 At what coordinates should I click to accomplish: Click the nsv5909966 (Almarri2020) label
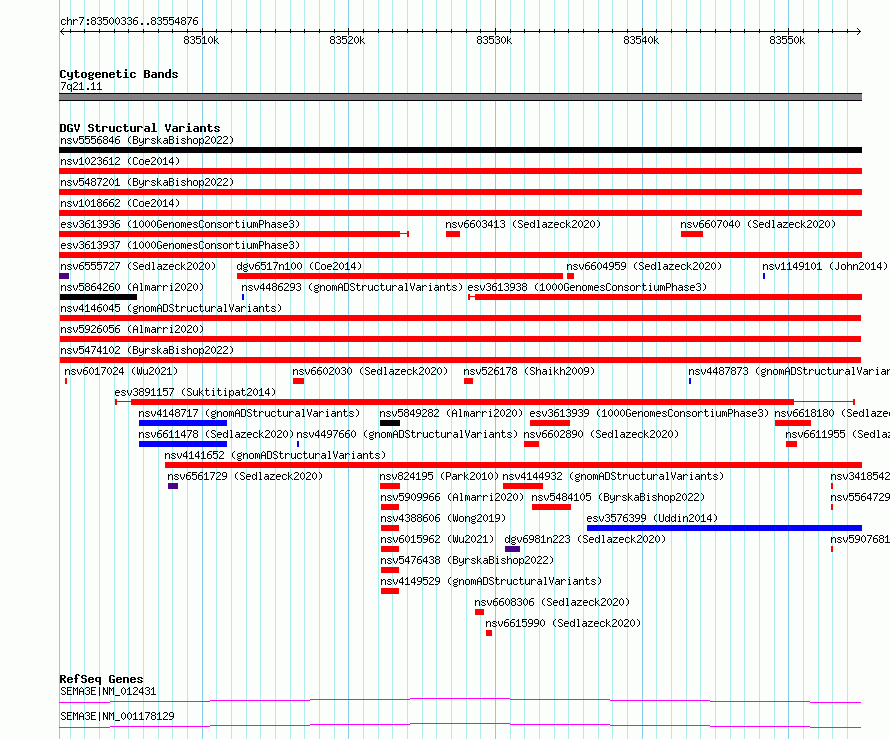click(x=452, y=497)
